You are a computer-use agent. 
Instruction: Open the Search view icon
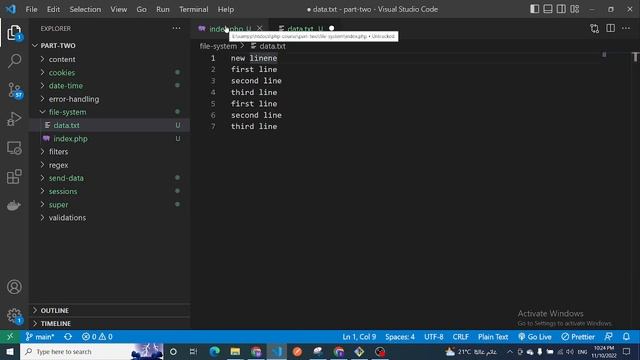pyautogui.click(x=14, y=61)
